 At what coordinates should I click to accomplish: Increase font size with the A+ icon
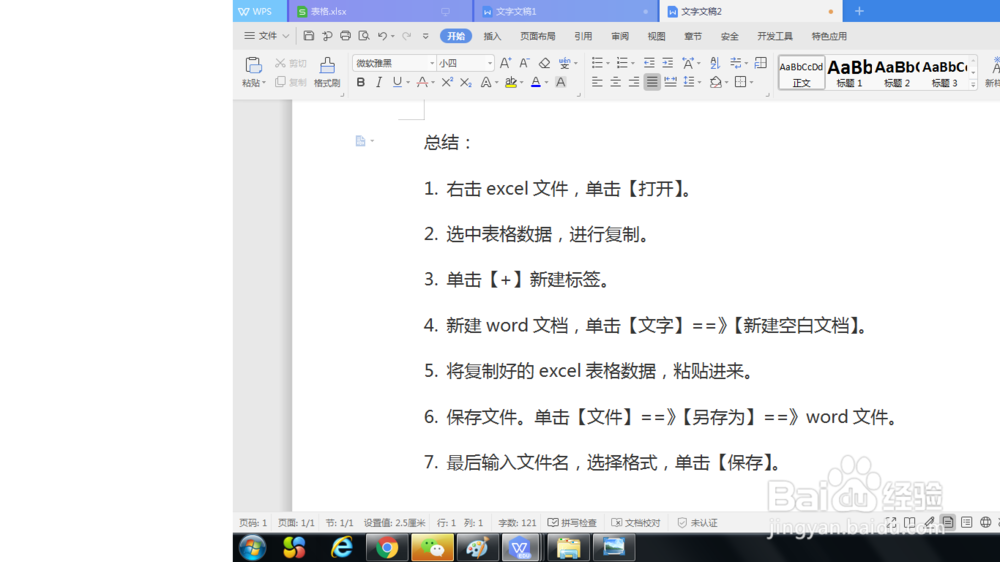click(x=505, y=63)
